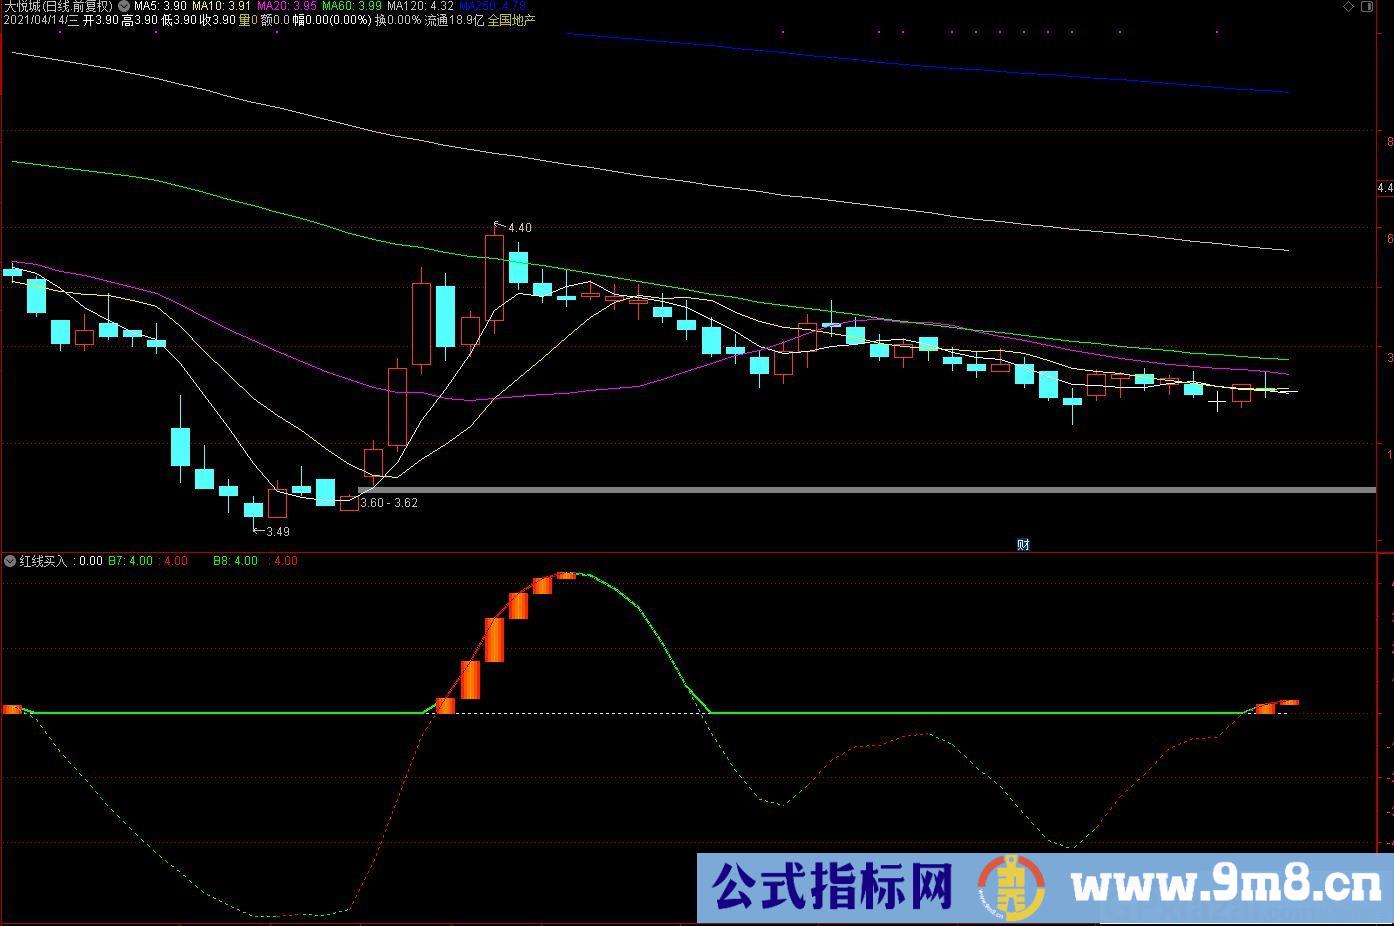Select the stock title 大悦城(日线,前复权)
1394x926 pixels.
[x=58, y=6]
